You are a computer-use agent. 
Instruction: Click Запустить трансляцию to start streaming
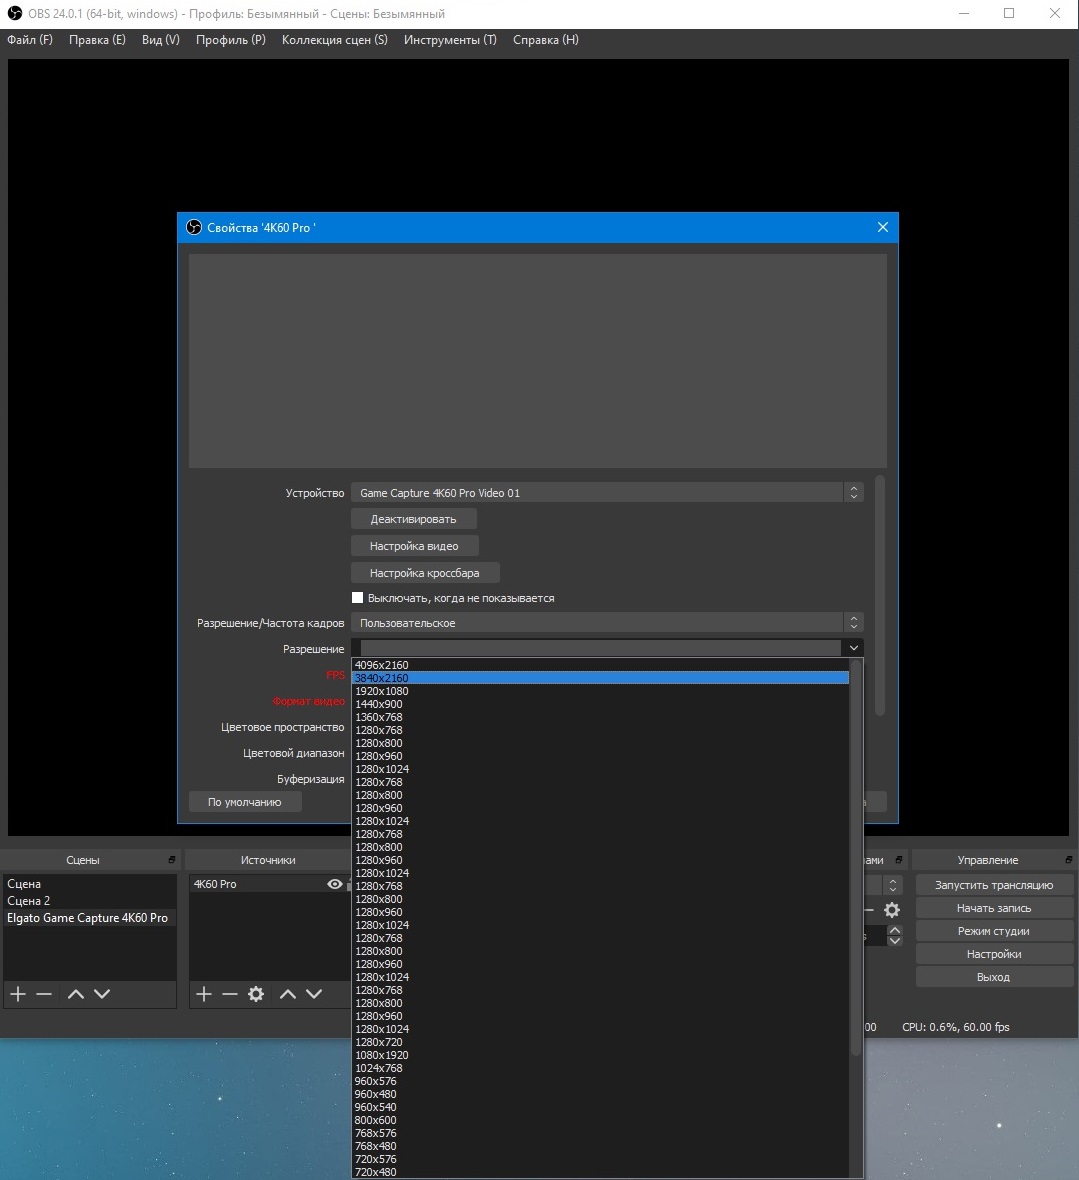(994, 885)
